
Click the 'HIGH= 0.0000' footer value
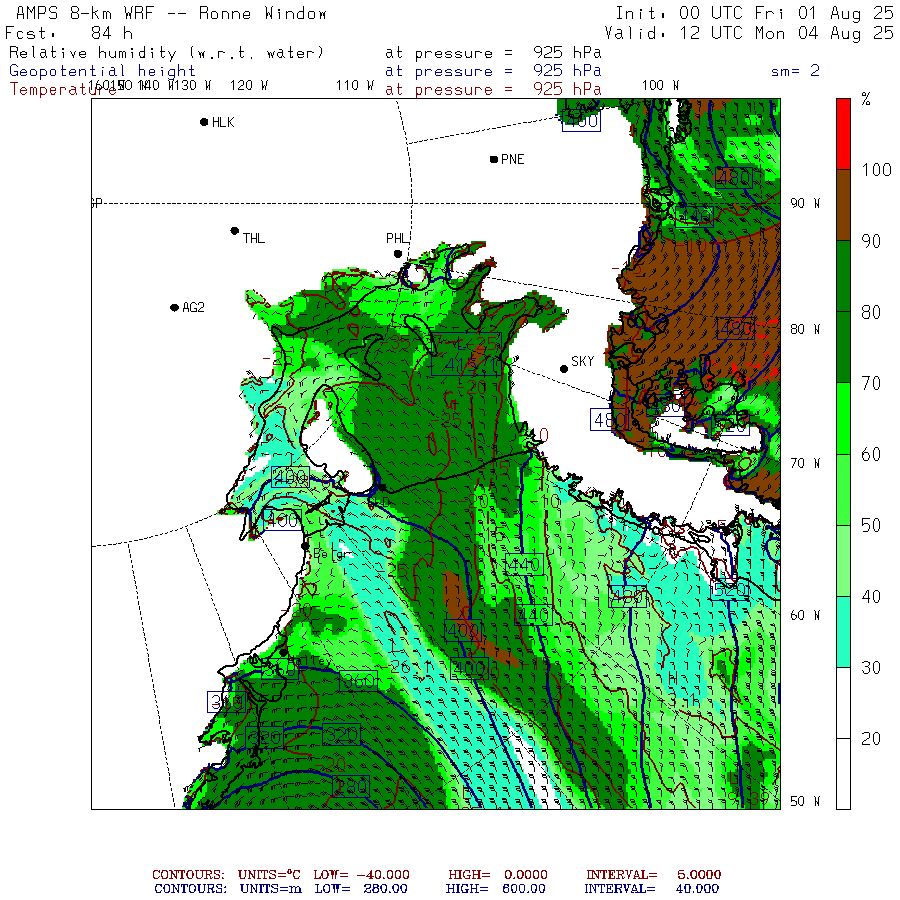point(498,875)
